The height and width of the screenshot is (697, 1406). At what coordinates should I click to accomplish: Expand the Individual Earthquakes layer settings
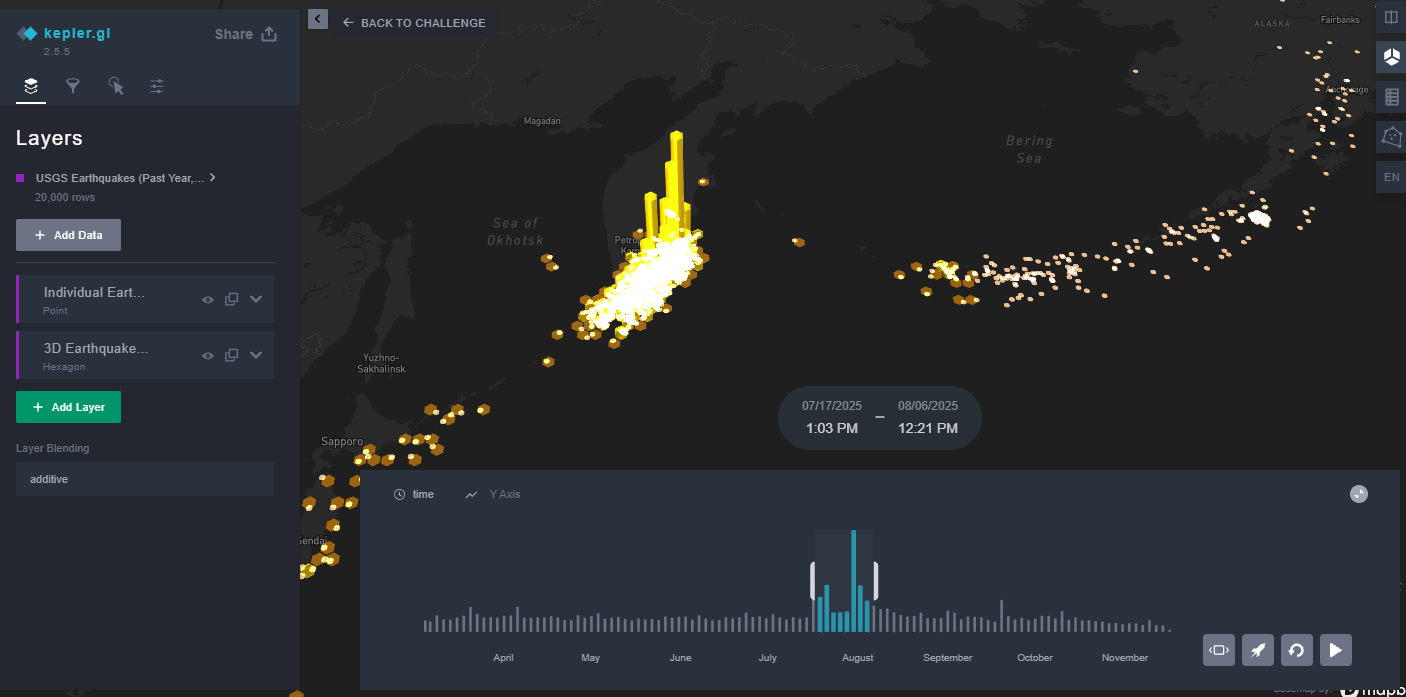[x=256, y=299]
